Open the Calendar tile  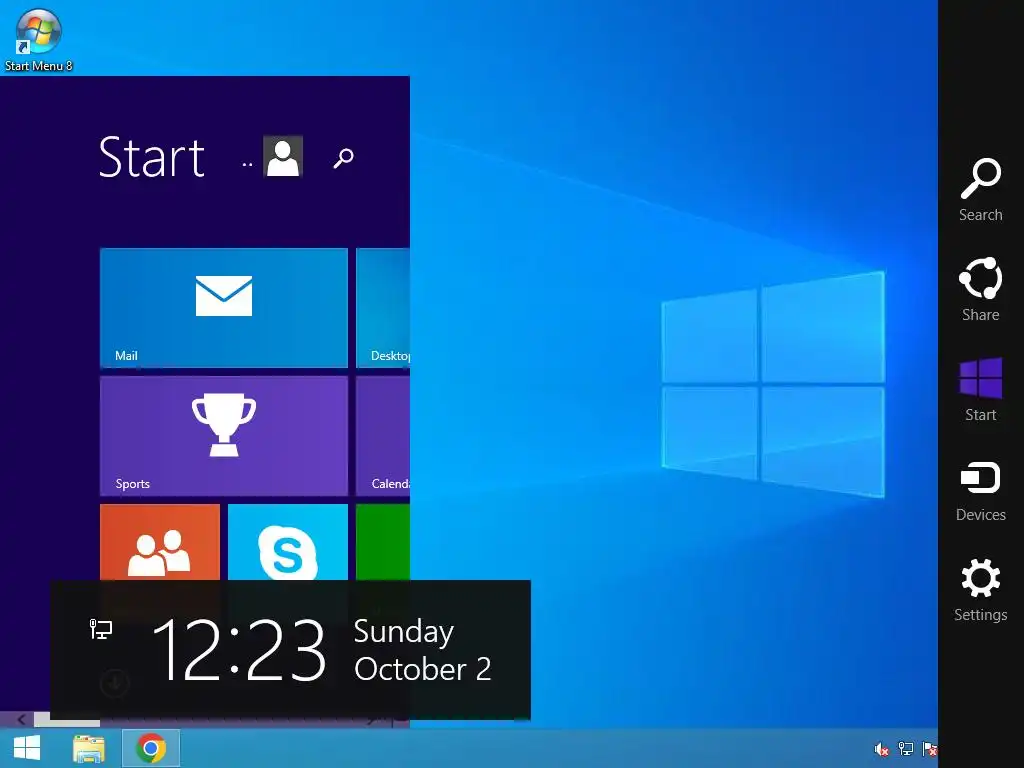click(383, 436)
